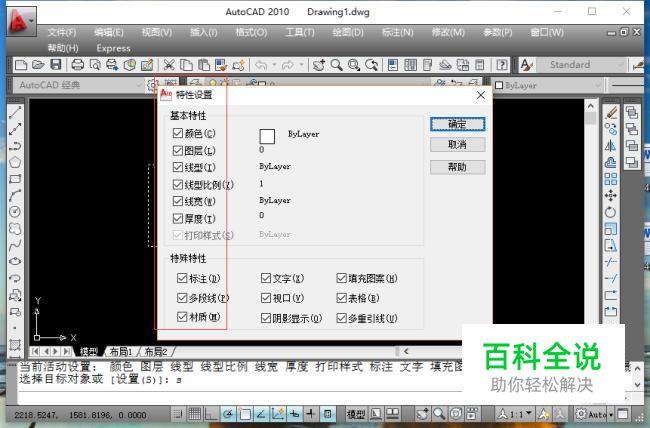Open the Properties palette icon
The height and width of the screenshot is (428, 650).
(393, 65)
